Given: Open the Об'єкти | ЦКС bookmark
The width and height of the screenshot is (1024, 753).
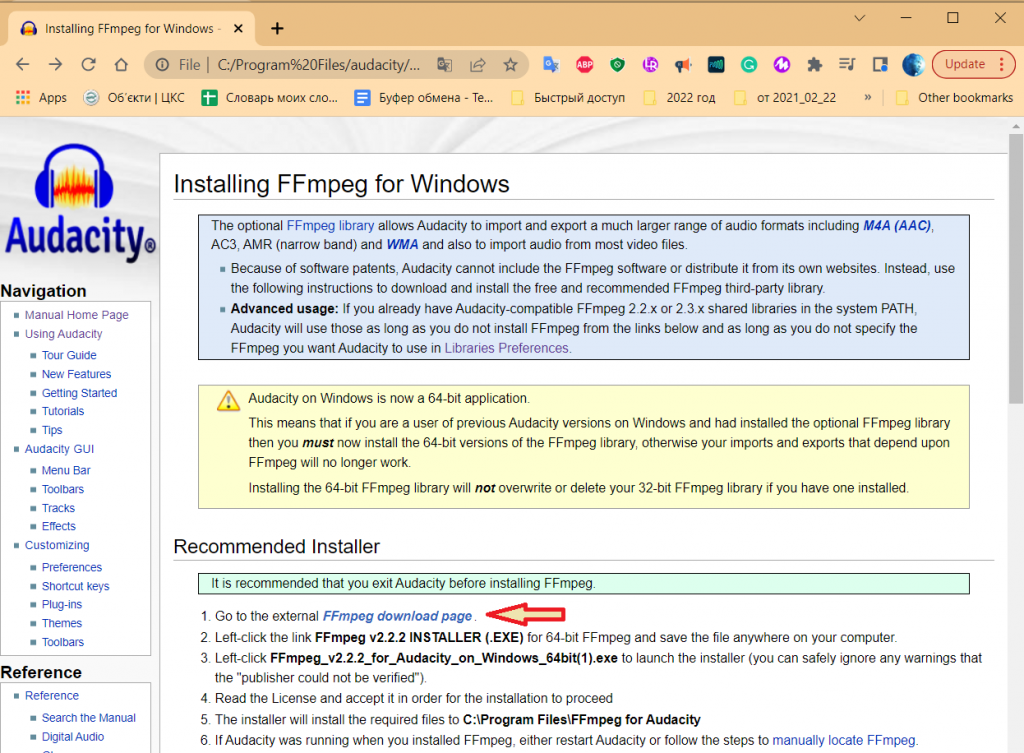Looking at the screenshot, I should point(134,97).
